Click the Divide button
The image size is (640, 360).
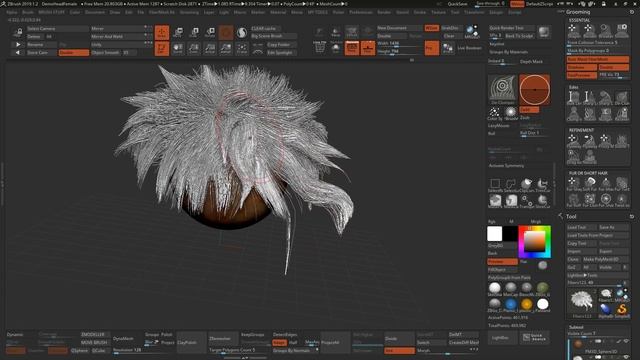(399, 338)
